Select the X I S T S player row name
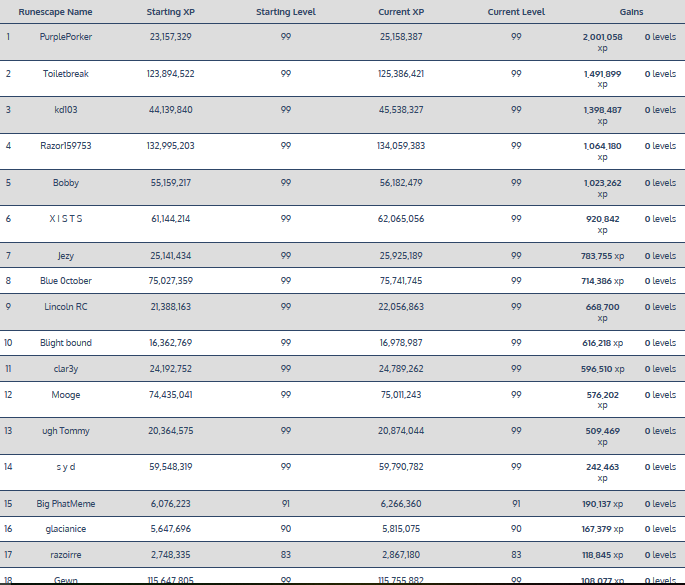 point(66,218)
